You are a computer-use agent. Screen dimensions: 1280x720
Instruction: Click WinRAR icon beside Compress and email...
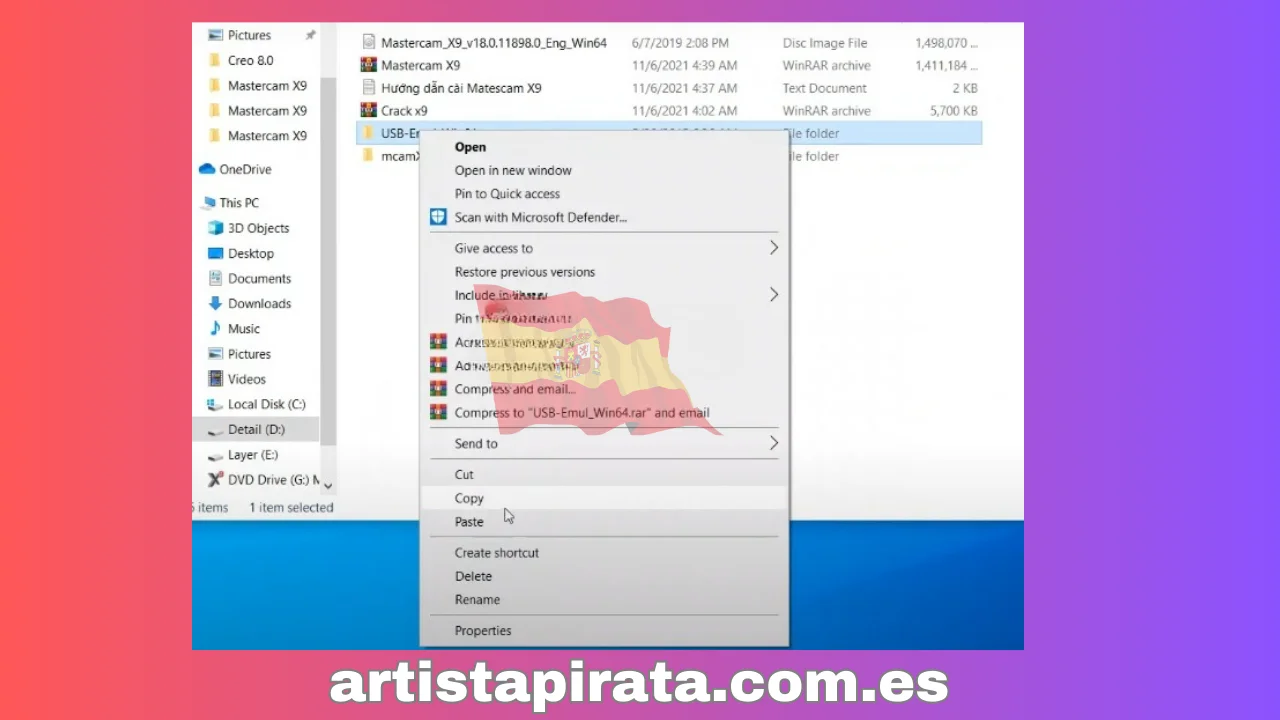point(438,389)
